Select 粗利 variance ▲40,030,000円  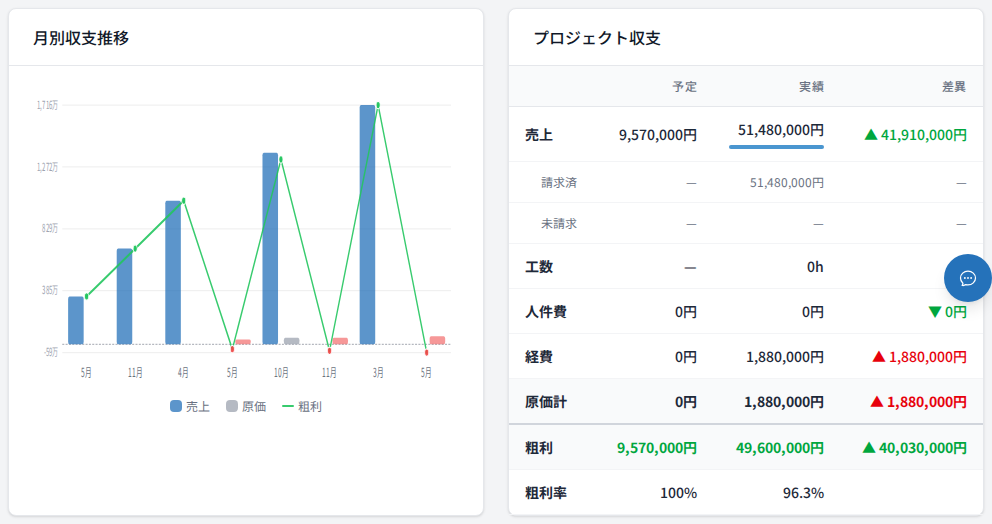915,448
